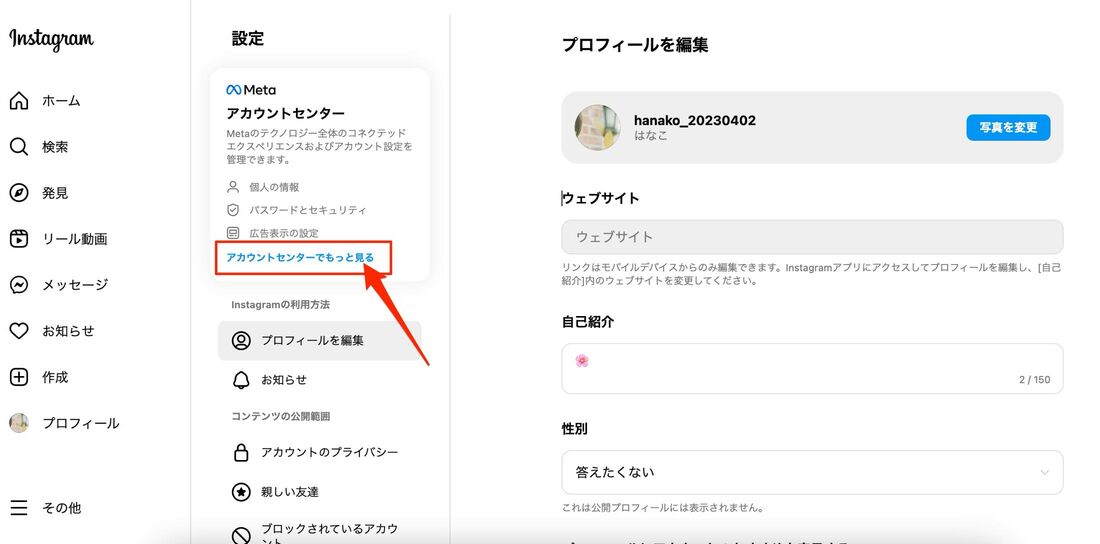Select 検索 in the left navigation
Image resolution: width=1100 pixels, height=544 pixels.
55,147
